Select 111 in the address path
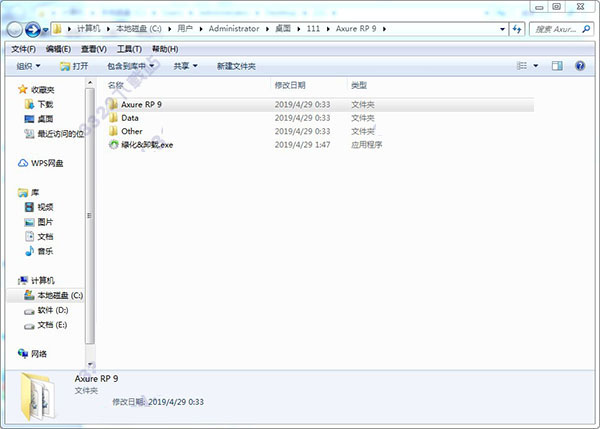The width and height of the screenshot is (600, 429). tap(313, 29)
